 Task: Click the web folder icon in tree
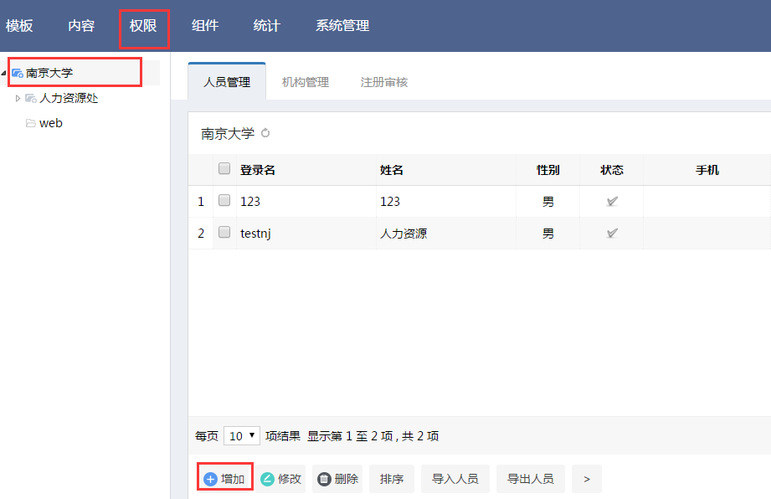pos(31,123)
